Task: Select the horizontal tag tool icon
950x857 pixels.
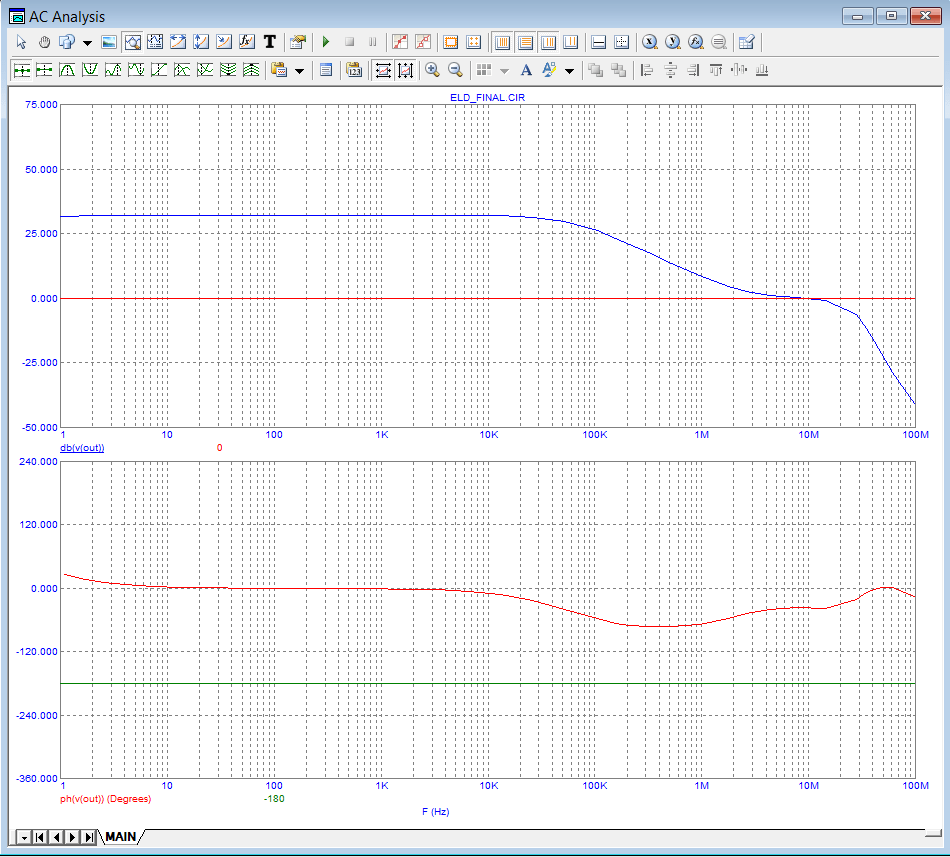Action: click(178, 42)
